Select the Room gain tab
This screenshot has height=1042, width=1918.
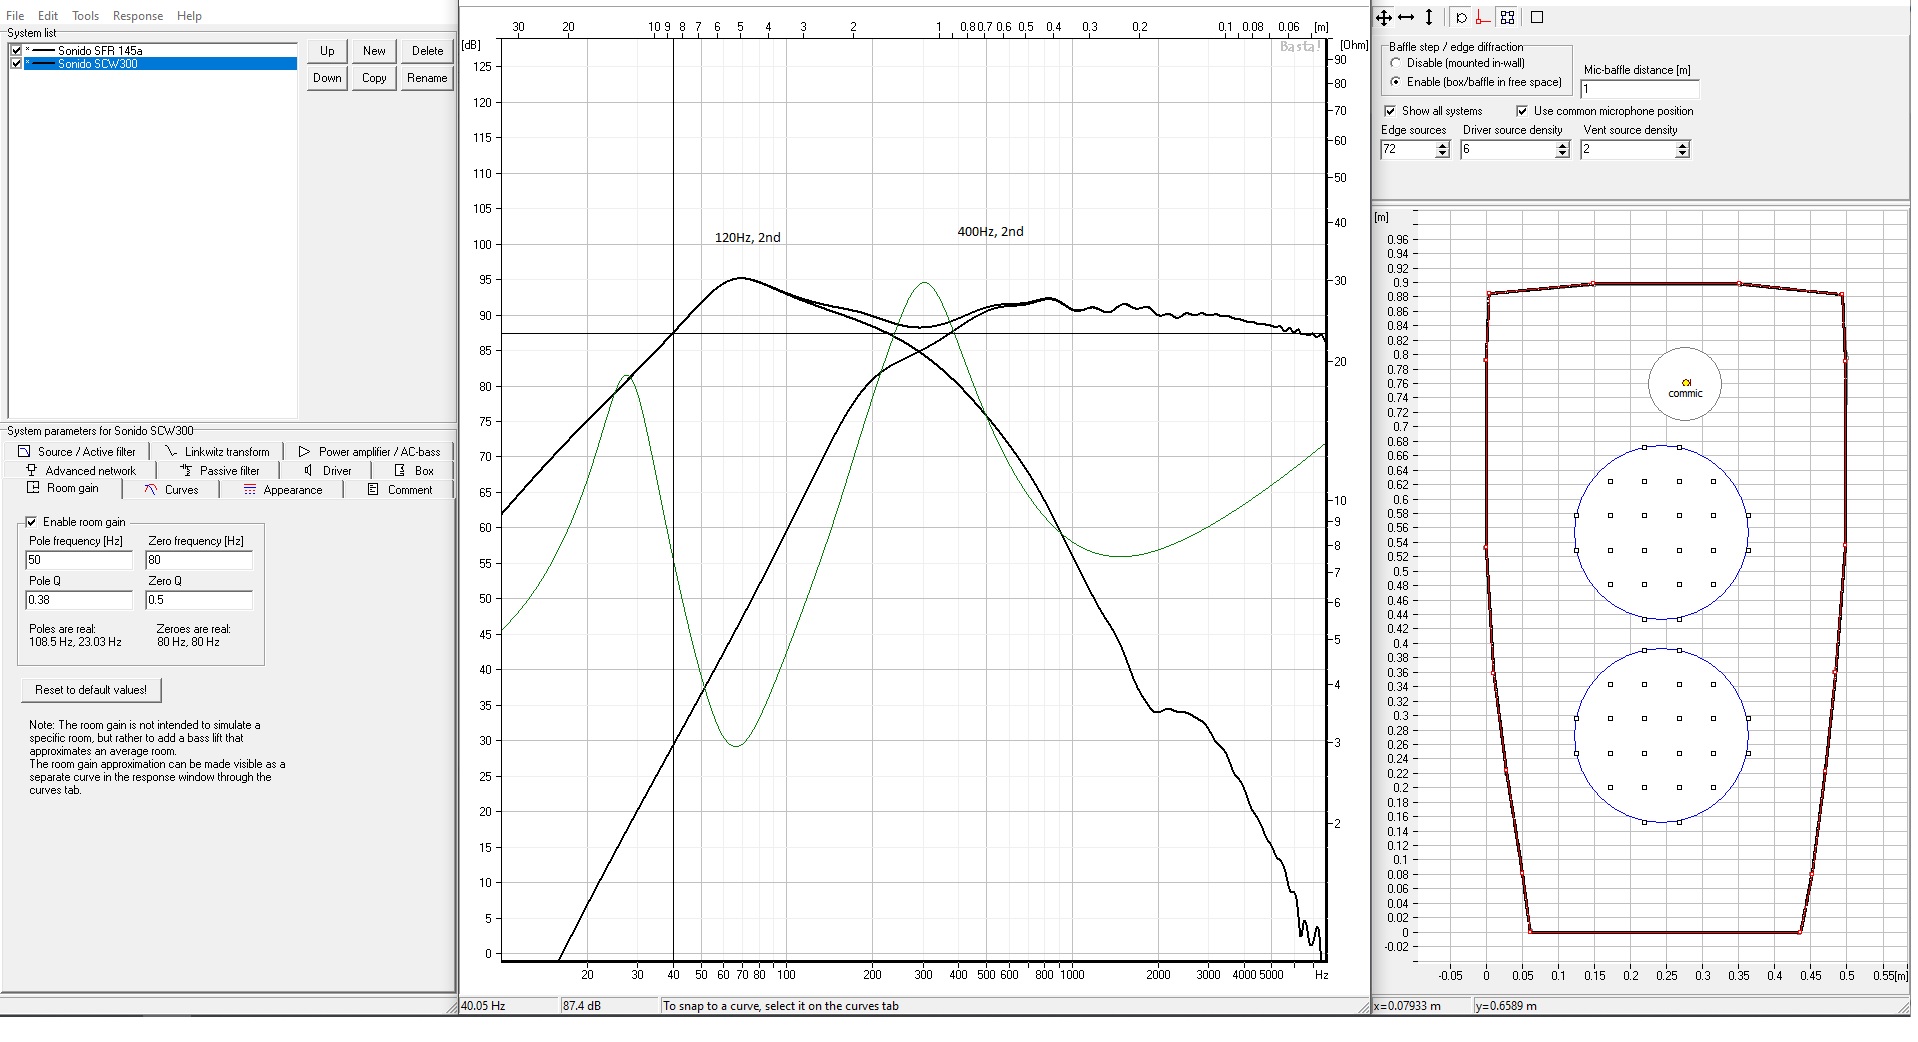coord(64,489)
